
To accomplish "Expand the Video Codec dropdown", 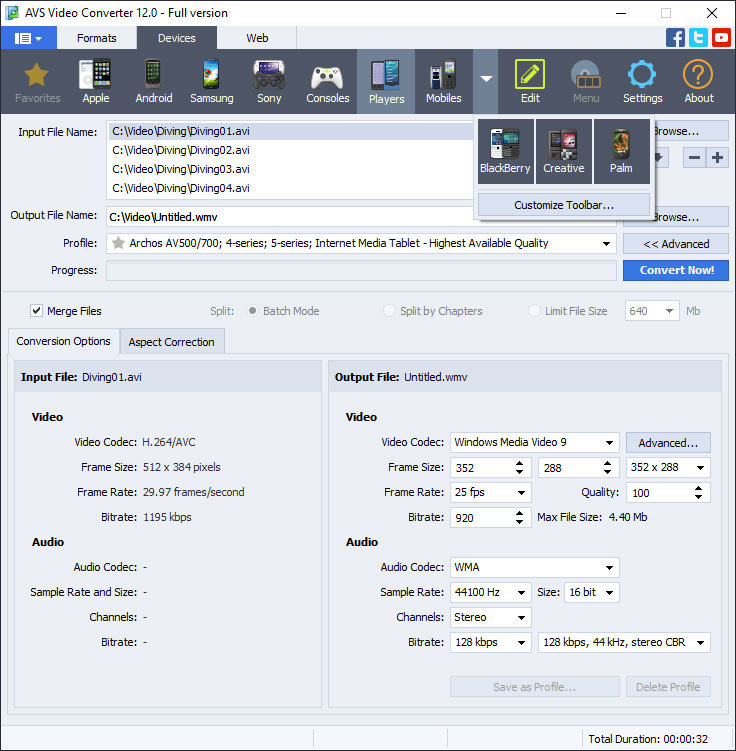I will [x=534, y=442].
